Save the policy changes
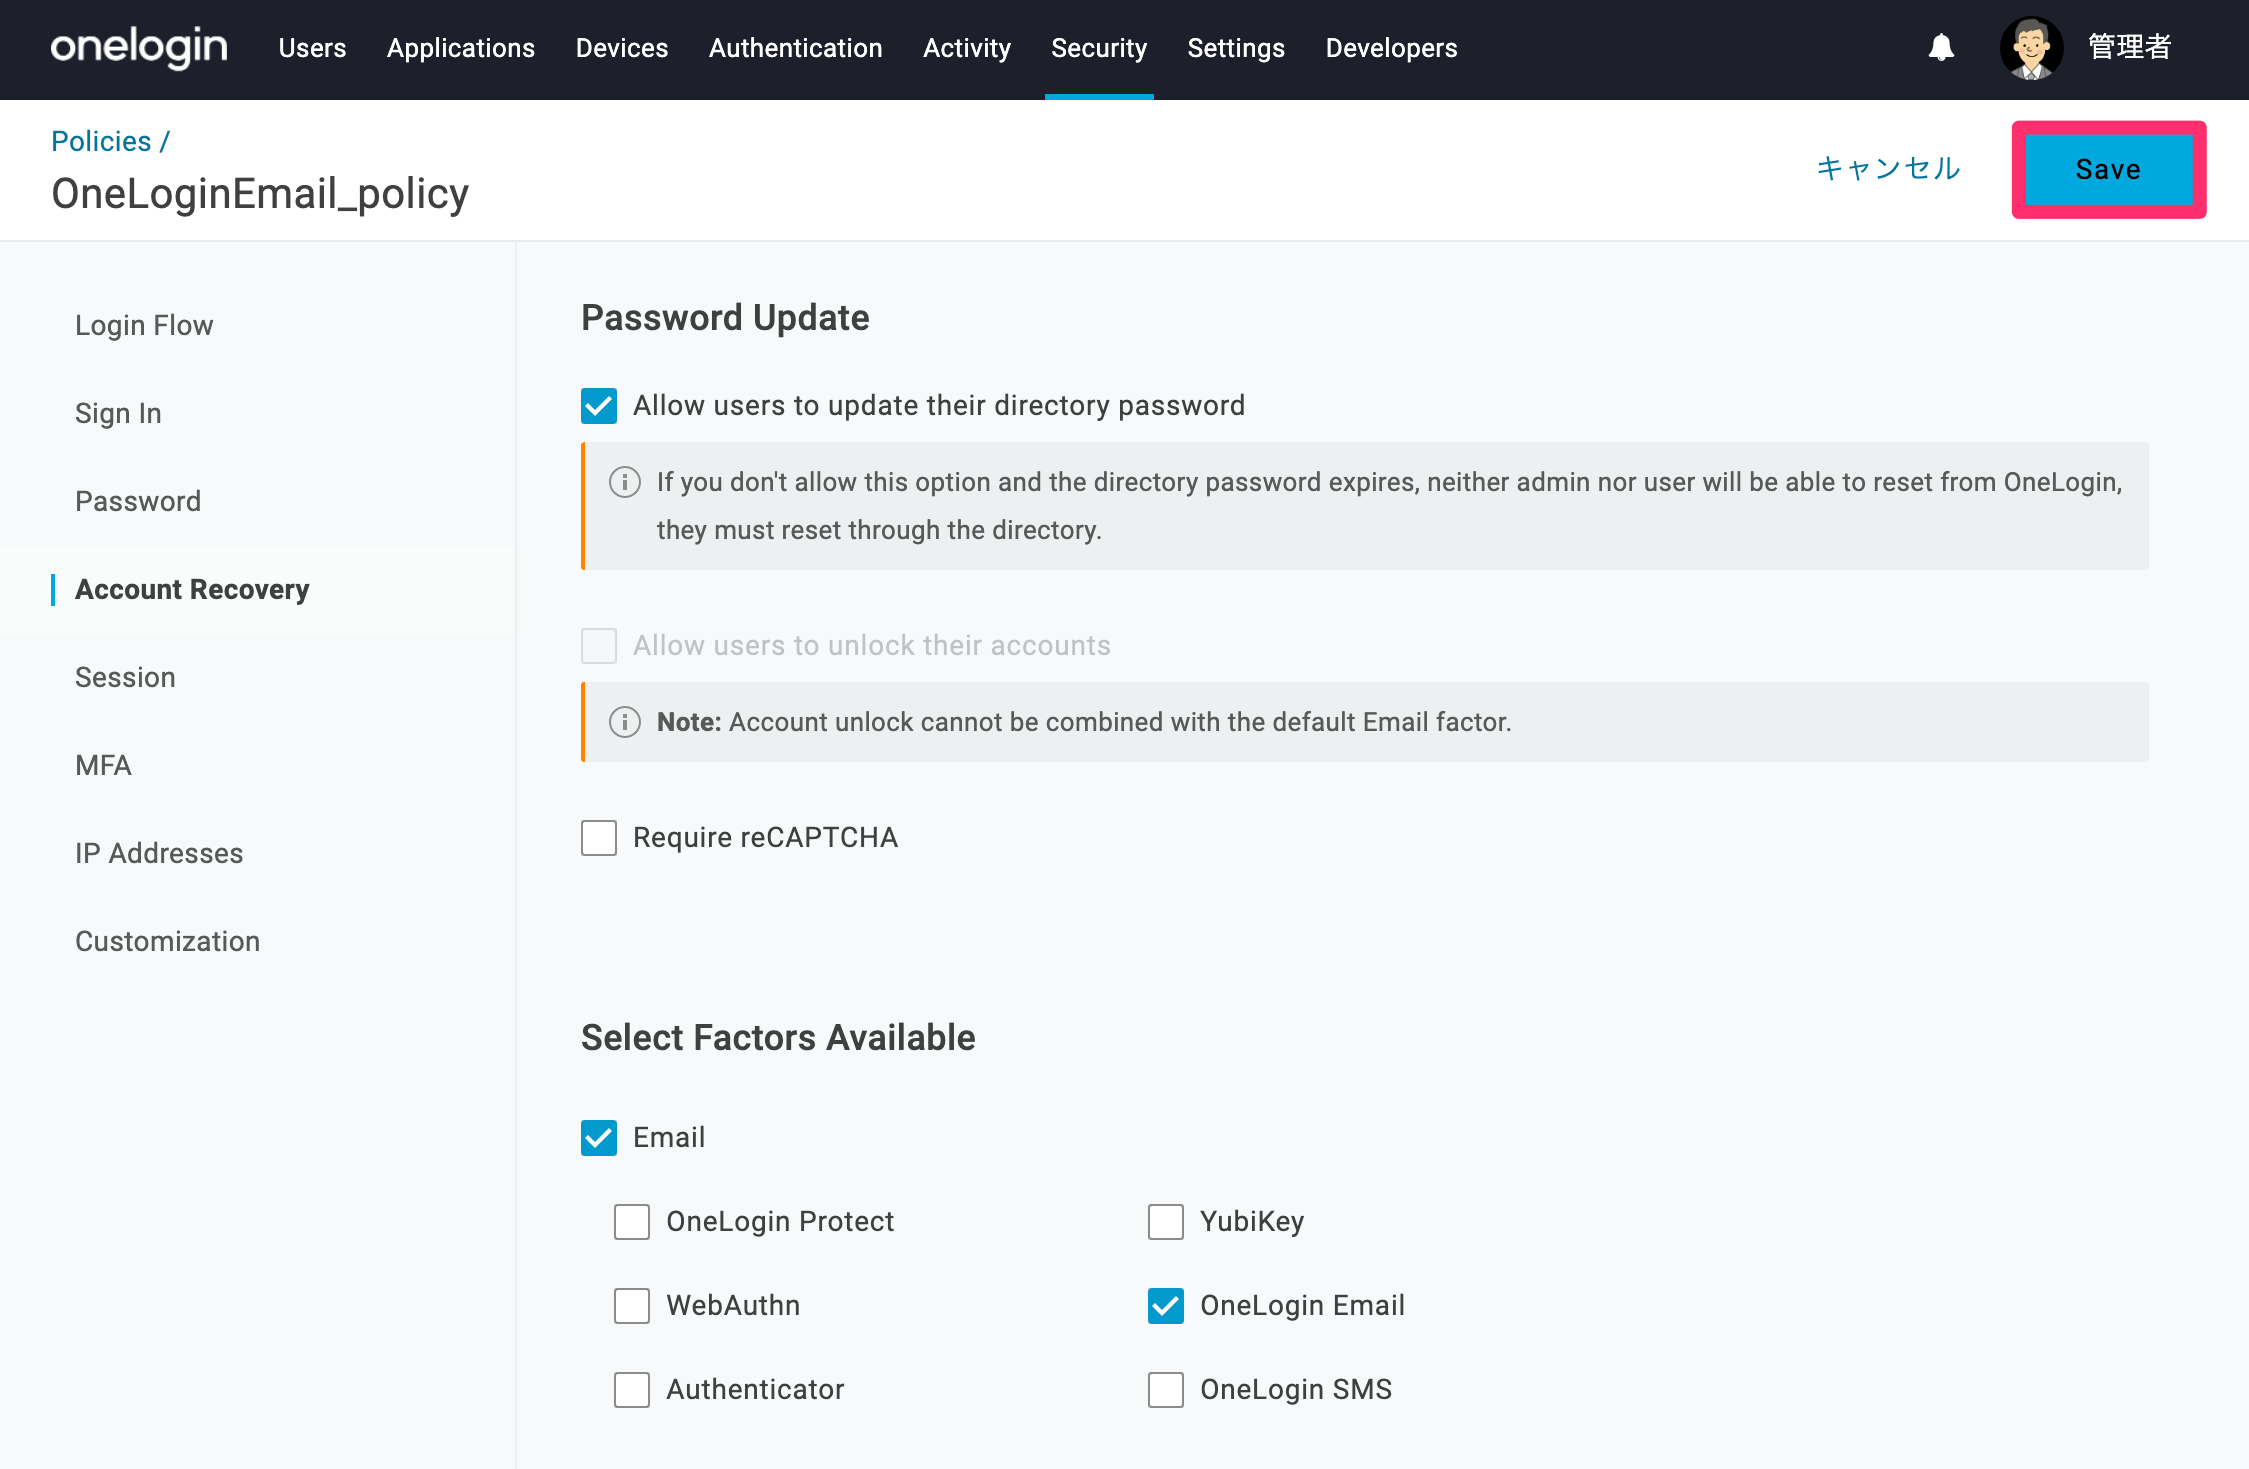This screenshot has height=1469, width=2249. 2109,170
